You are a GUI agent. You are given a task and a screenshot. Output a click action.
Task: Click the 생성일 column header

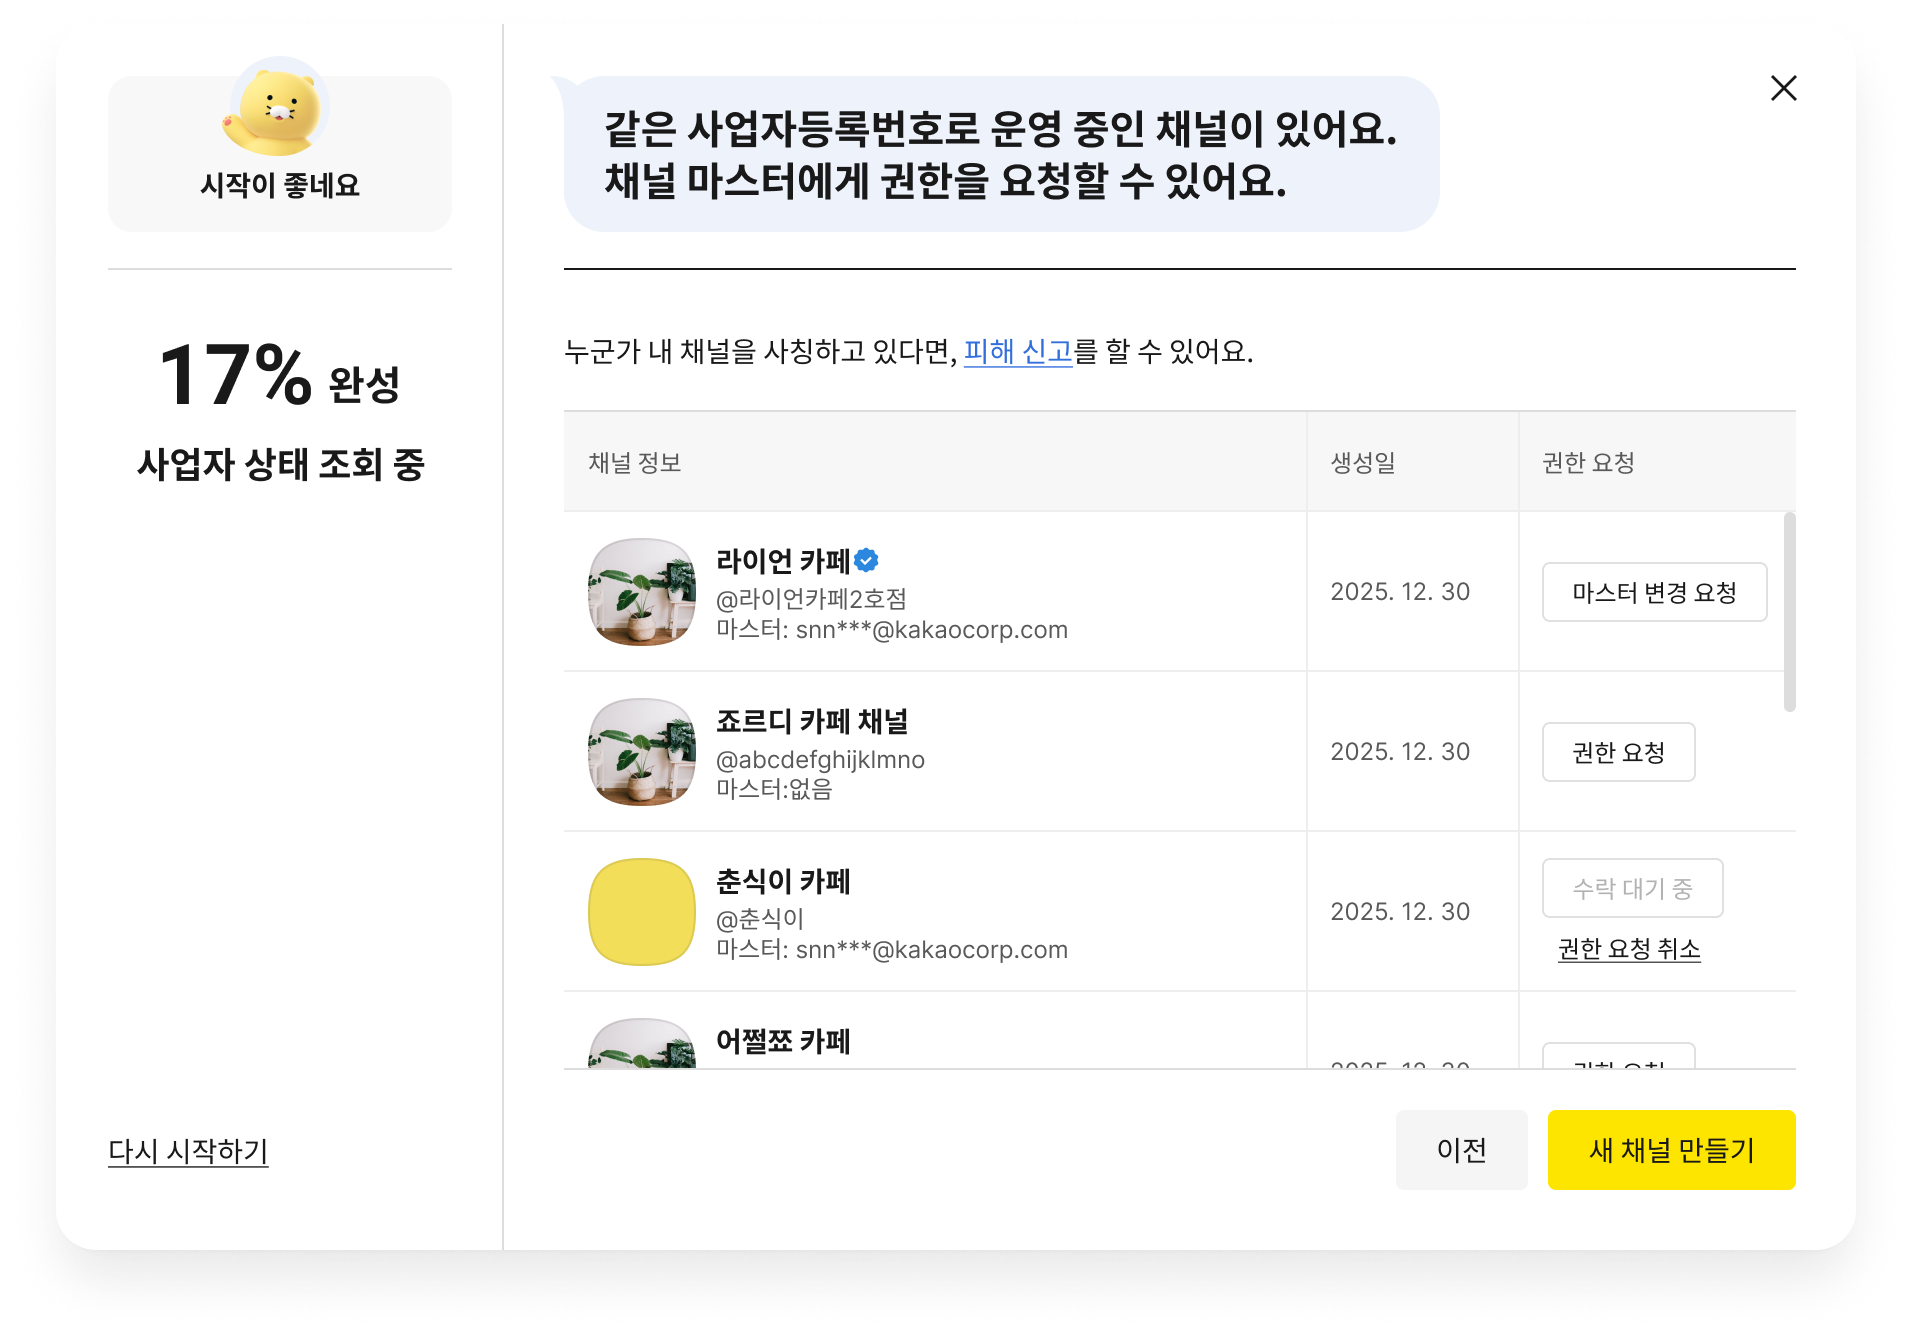[1362, 463]
